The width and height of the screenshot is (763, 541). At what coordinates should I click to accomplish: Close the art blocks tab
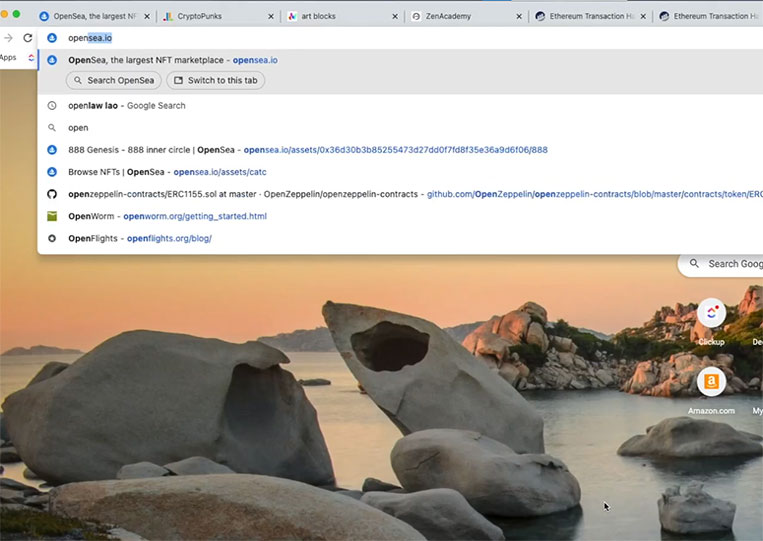click(x=395, y=16)
